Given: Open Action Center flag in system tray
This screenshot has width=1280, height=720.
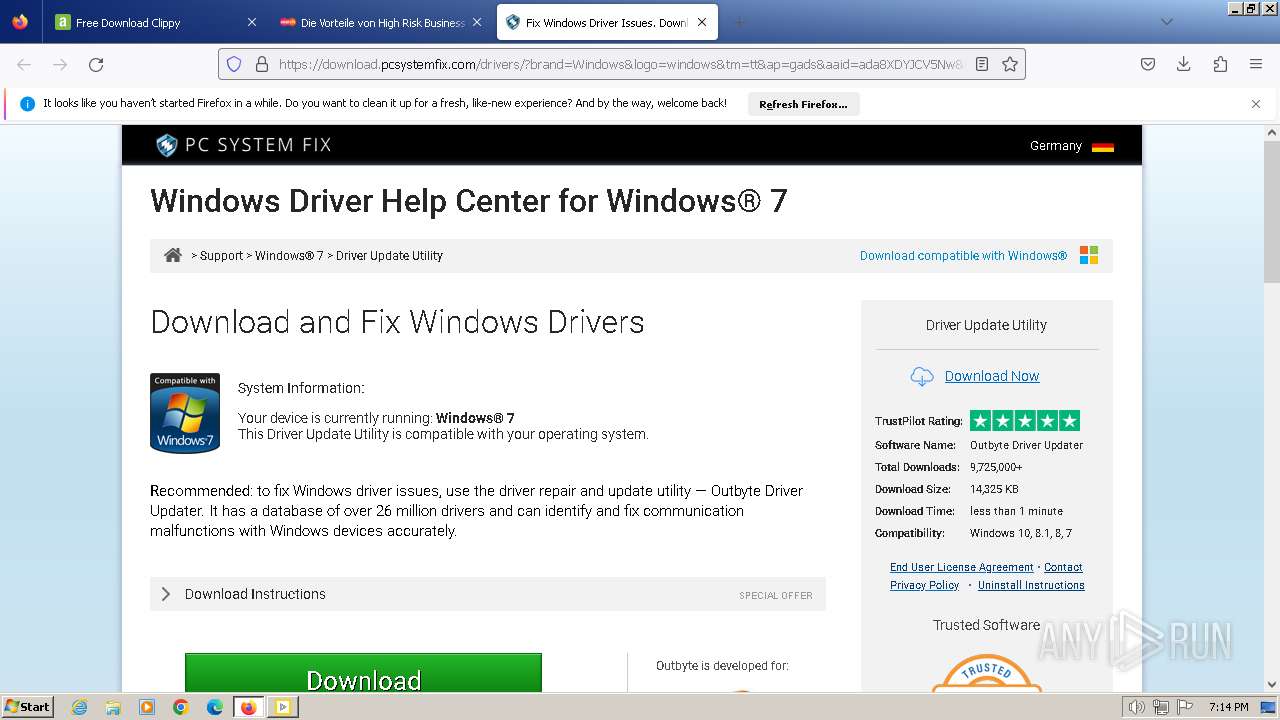Looking at the screenshot, I should [x=1184, y=707].
